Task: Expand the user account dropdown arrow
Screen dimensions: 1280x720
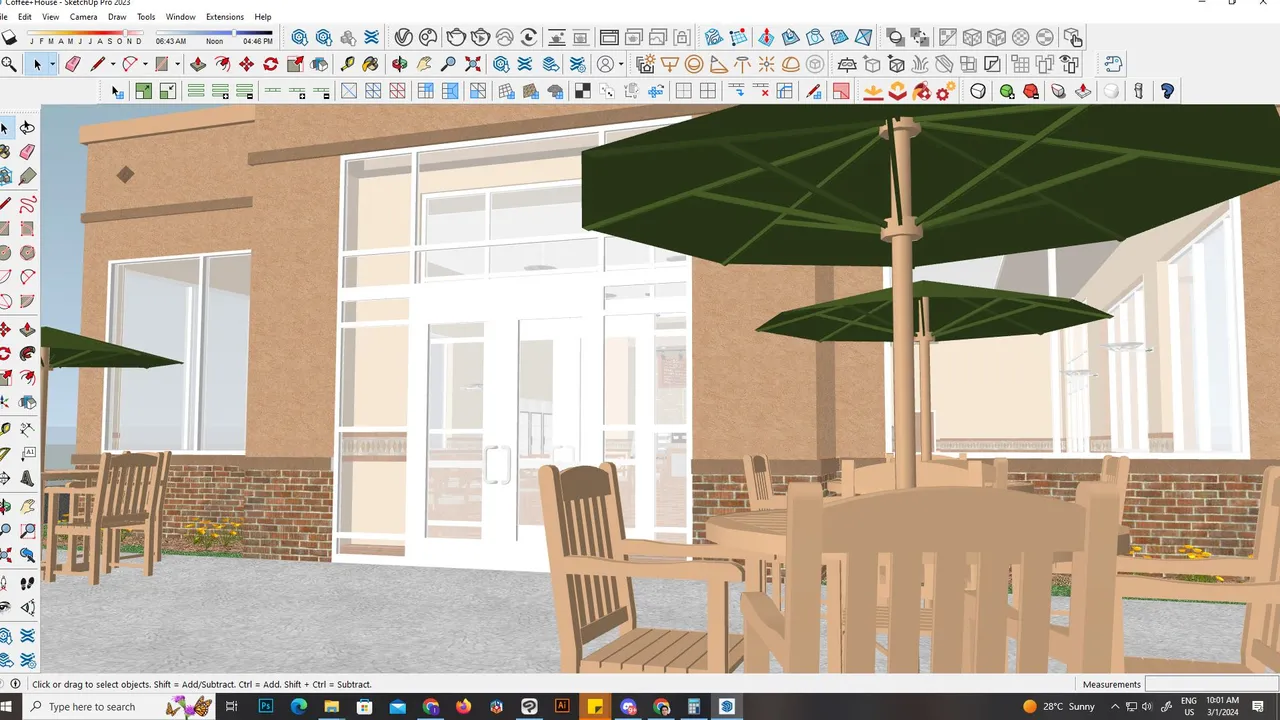Action: (x=621, y=64)
